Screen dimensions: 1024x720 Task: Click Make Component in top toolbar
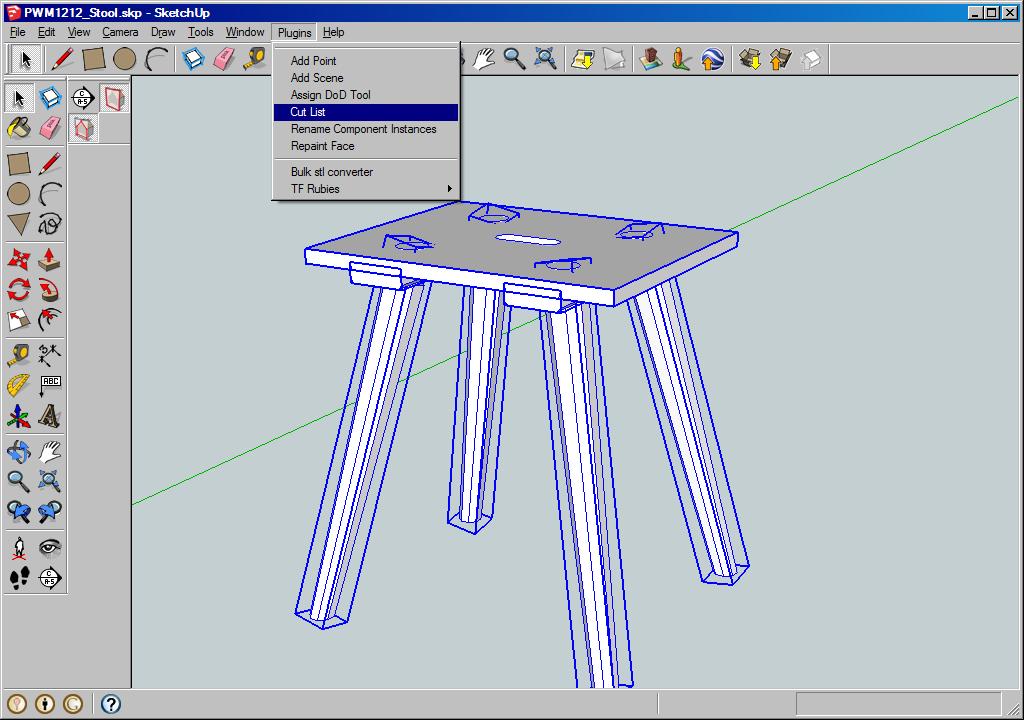pos(193,59)
